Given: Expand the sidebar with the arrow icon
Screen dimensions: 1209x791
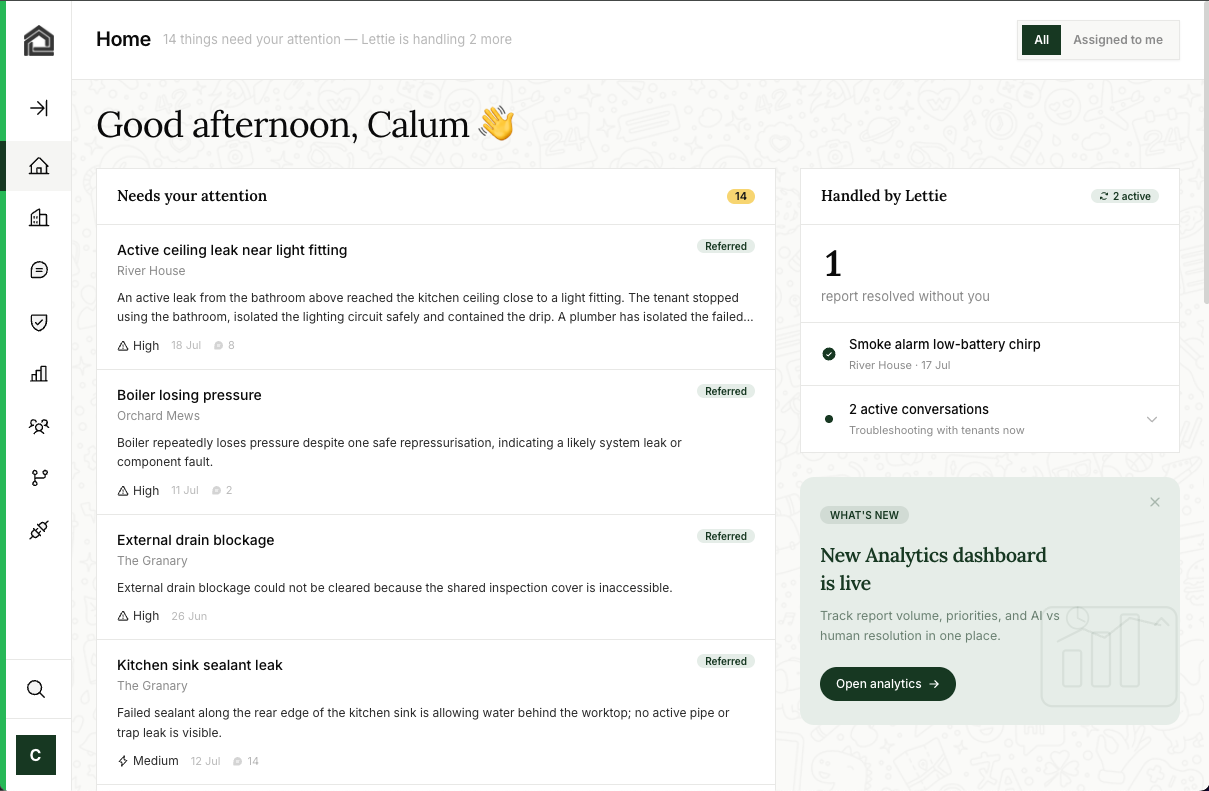Looking at the screenshot, I should point(39,108).
